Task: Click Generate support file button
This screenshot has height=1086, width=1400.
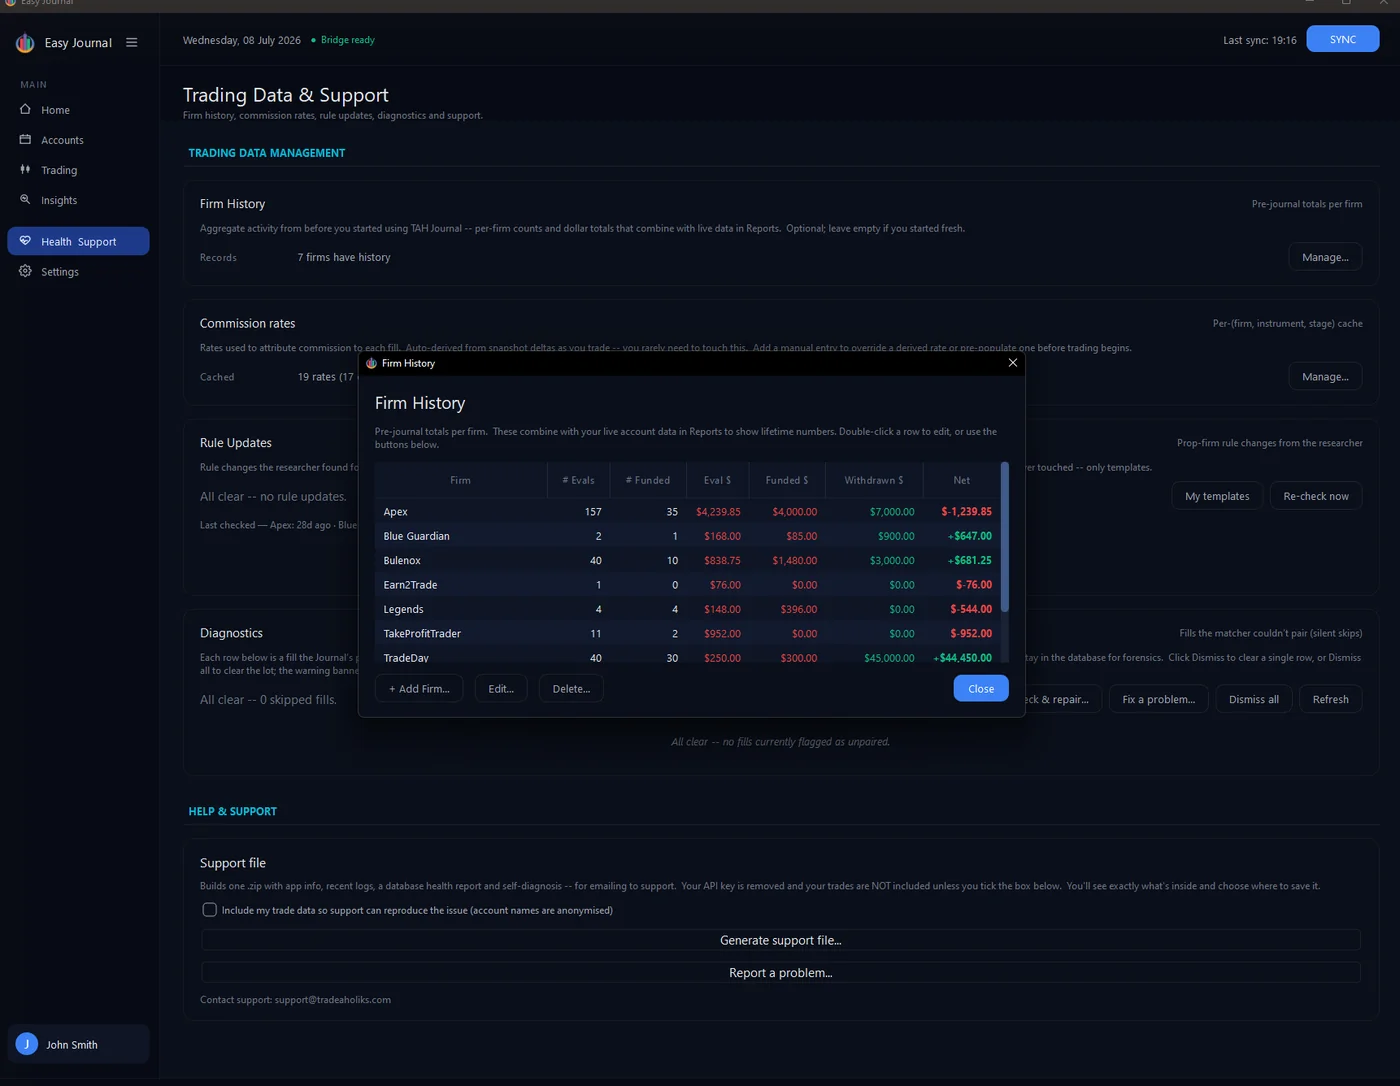Action: tap(781, 940)
